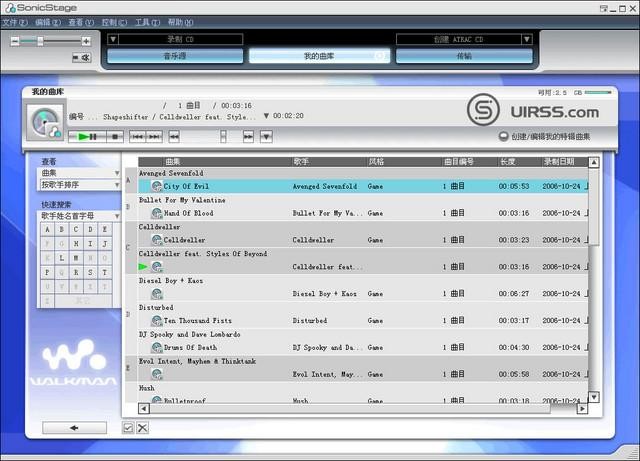Select the letter A quick-search key
Image resolution: width=640 pixels, height=461 pixels.
coord(46,229)
